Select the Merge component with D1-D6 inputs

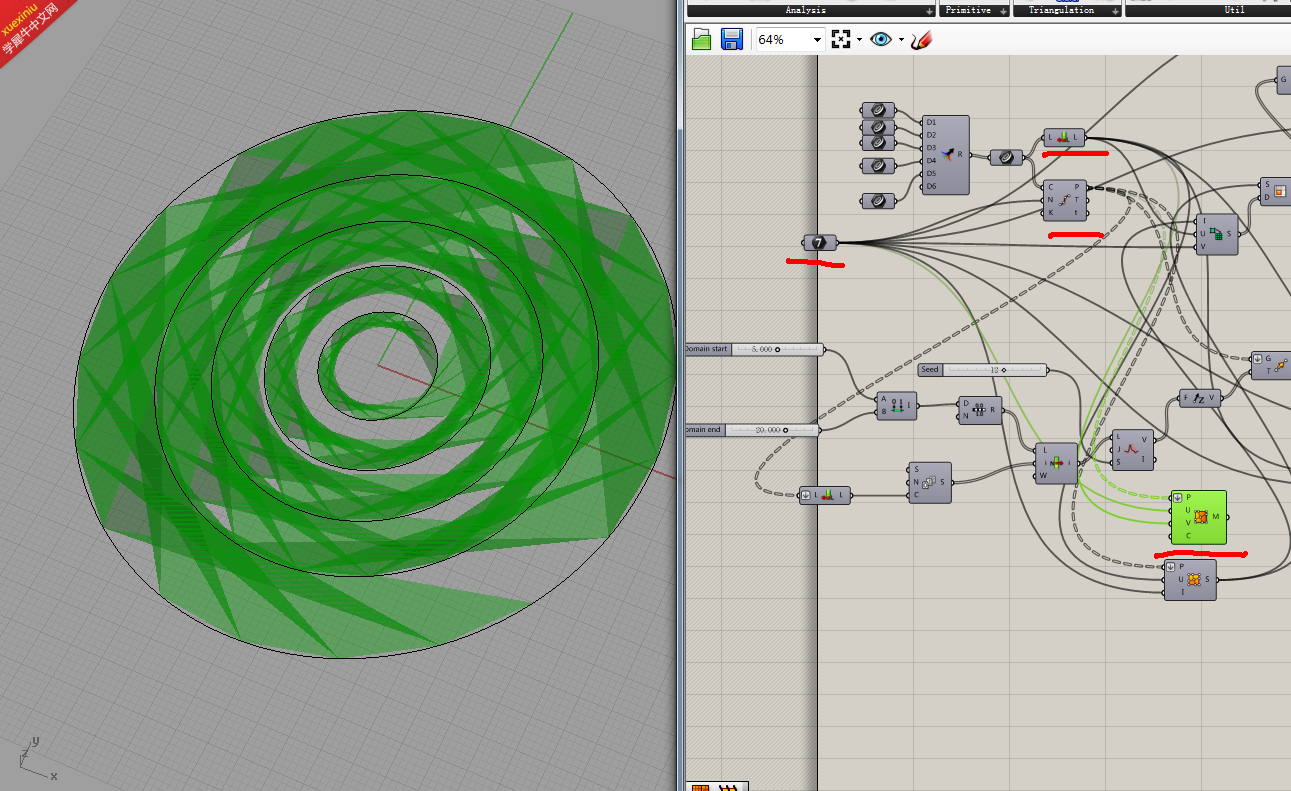[944, 155]
